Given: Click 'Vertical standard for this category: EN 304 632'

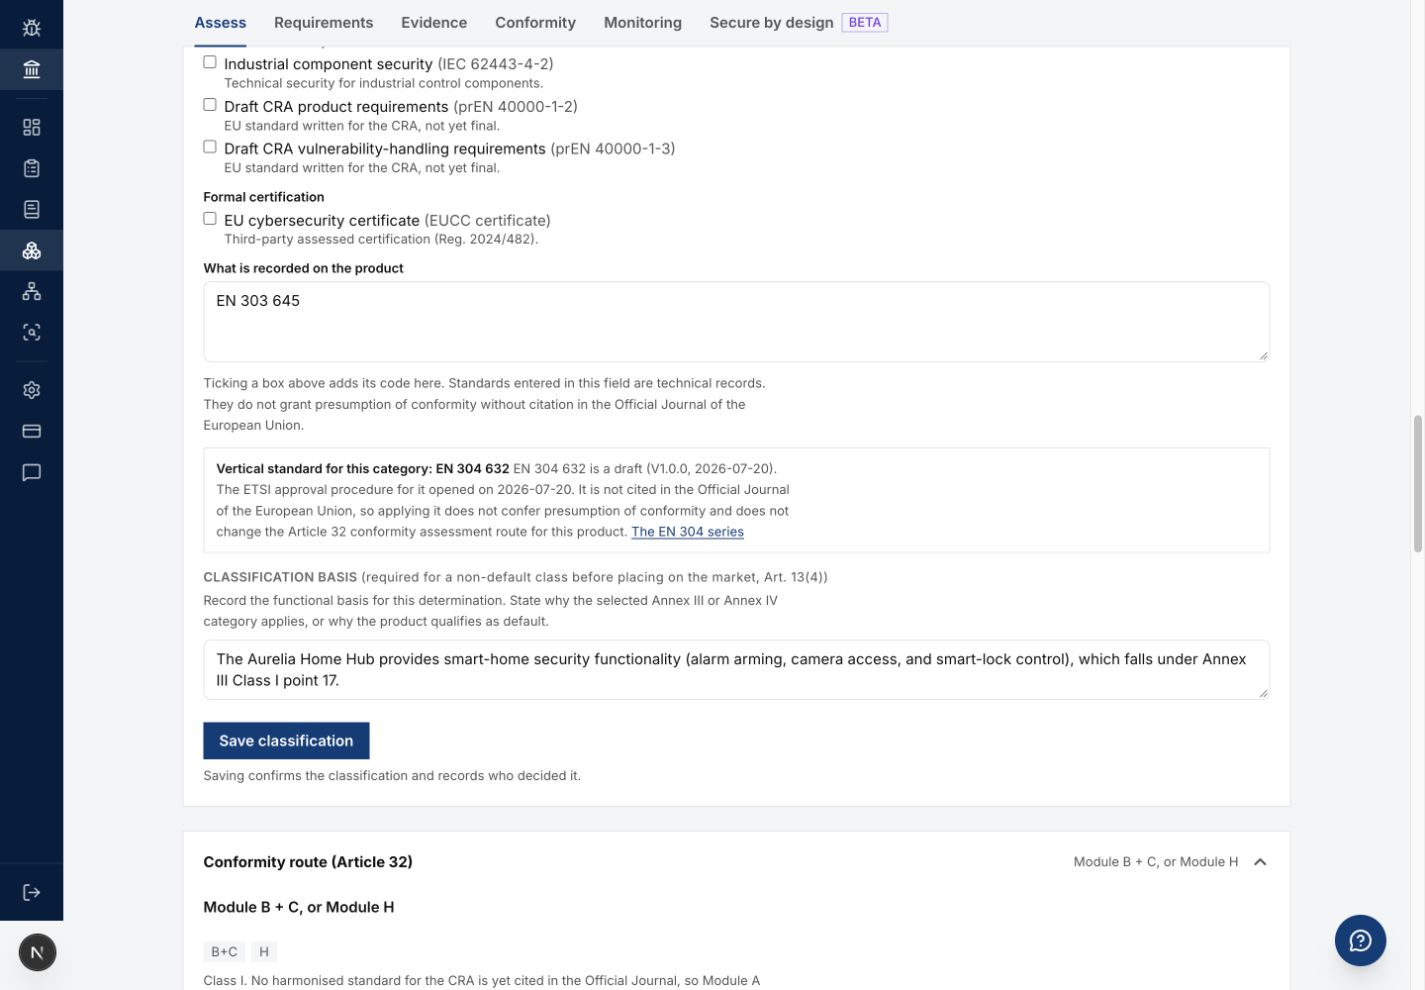Looking at the screenshot, I should [362, 468].
